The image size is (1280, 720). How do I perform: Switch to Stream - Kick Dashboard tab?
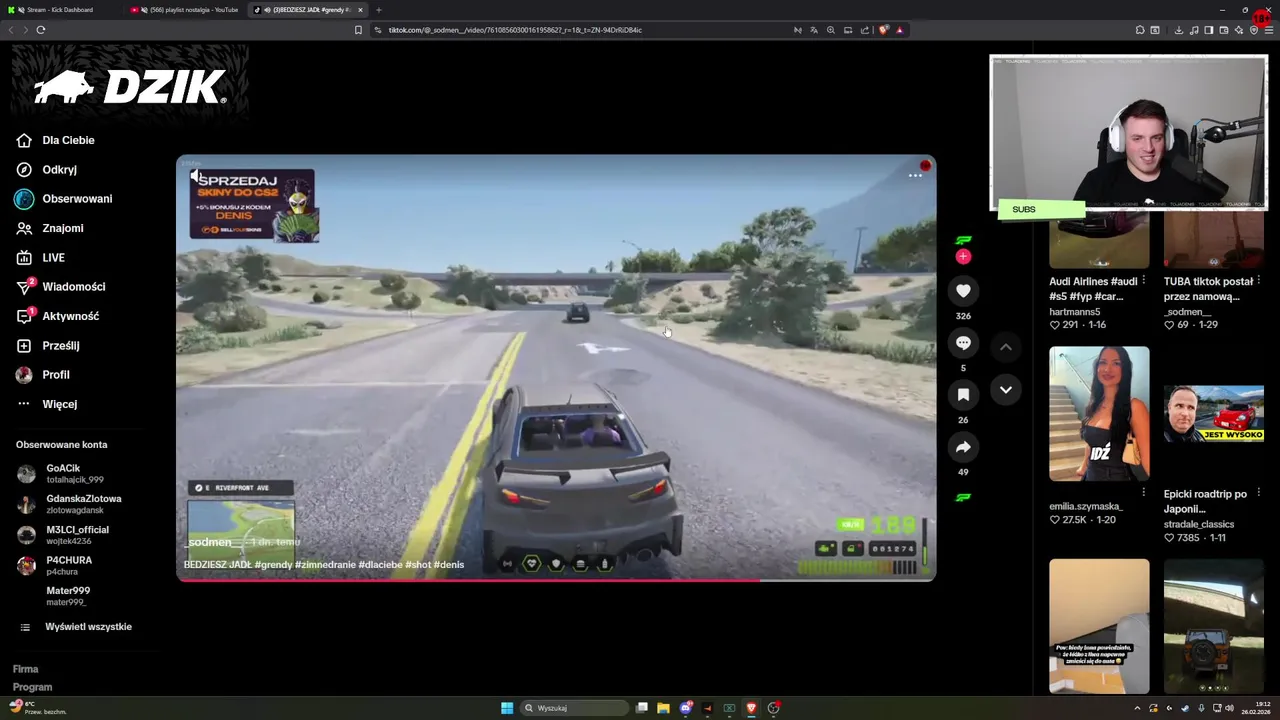[60, 10]
